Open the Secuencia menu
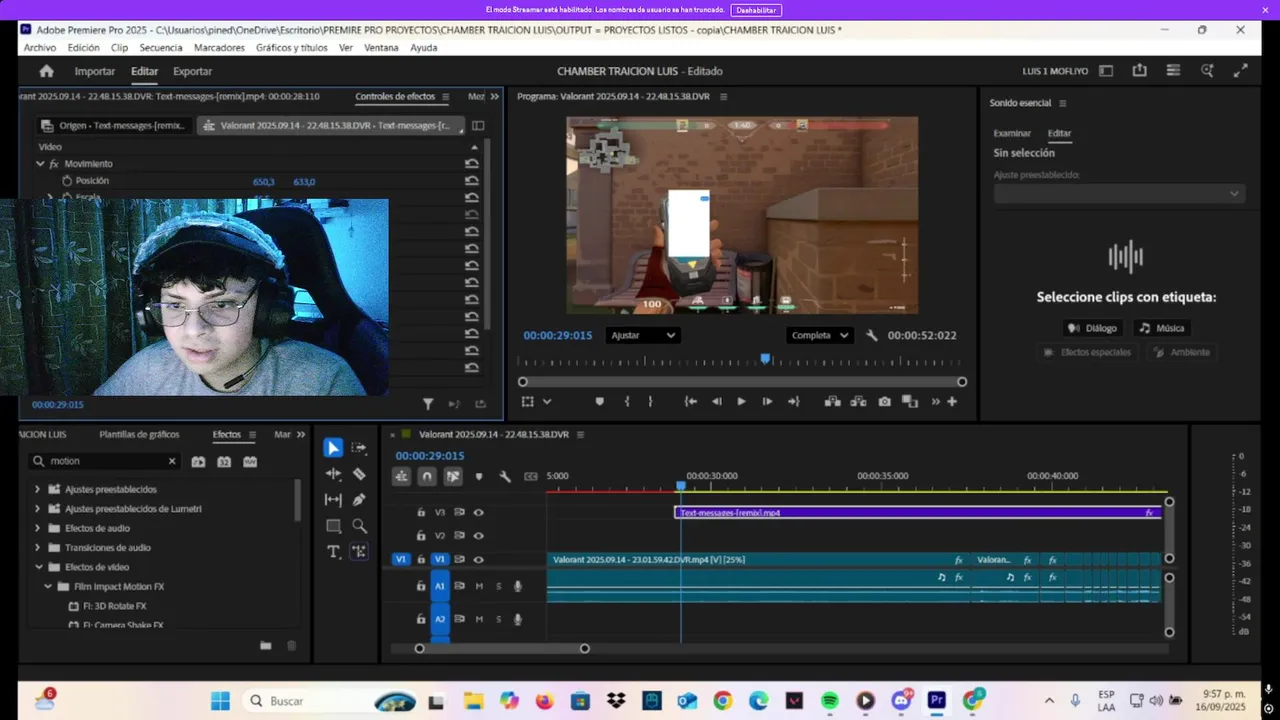 click(x=161, y=48)
